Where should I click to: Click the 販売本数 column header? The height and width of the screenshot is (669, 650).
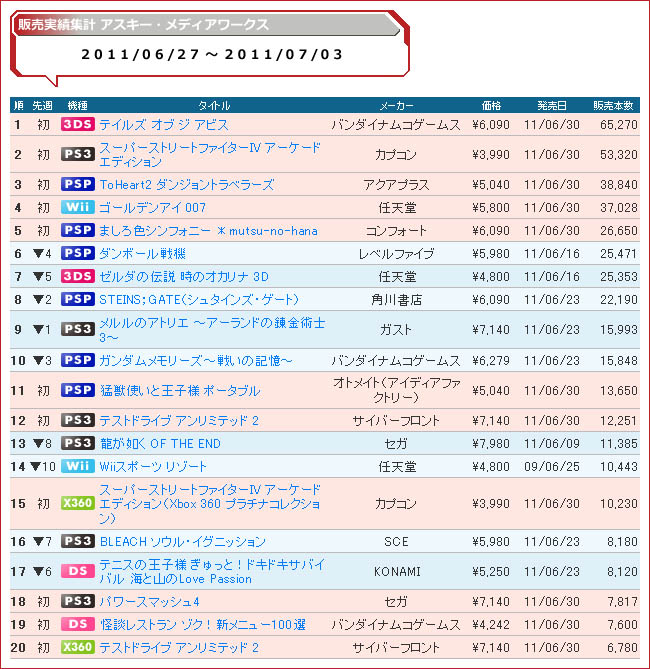[613, 105]
